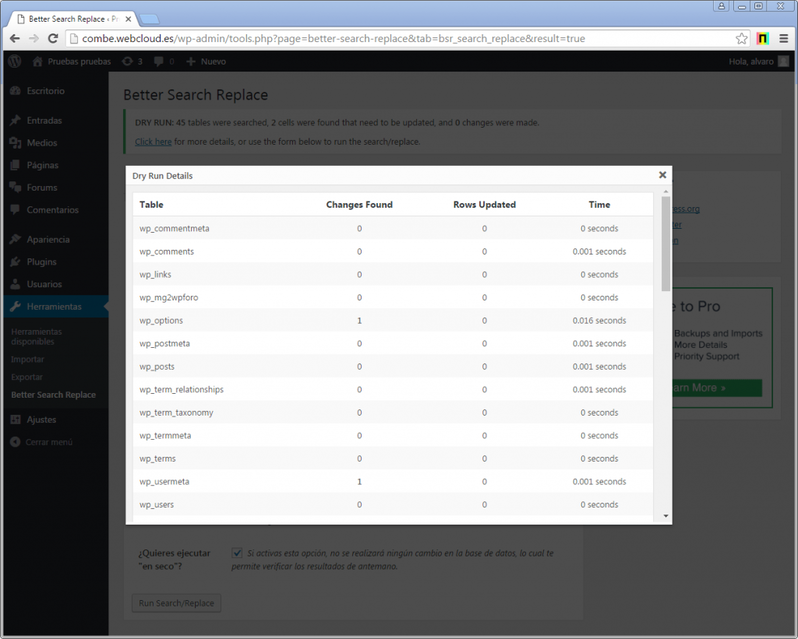798x639 pixels.
Task: Click the 0.016 seconds time value
Action: click(x=600, y=321)
